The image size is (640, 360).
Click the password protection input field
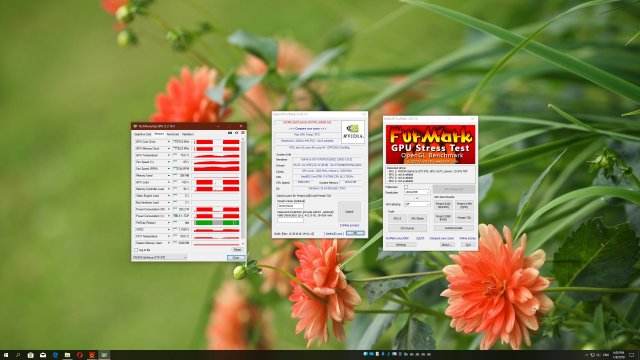(x=290, y=220)
